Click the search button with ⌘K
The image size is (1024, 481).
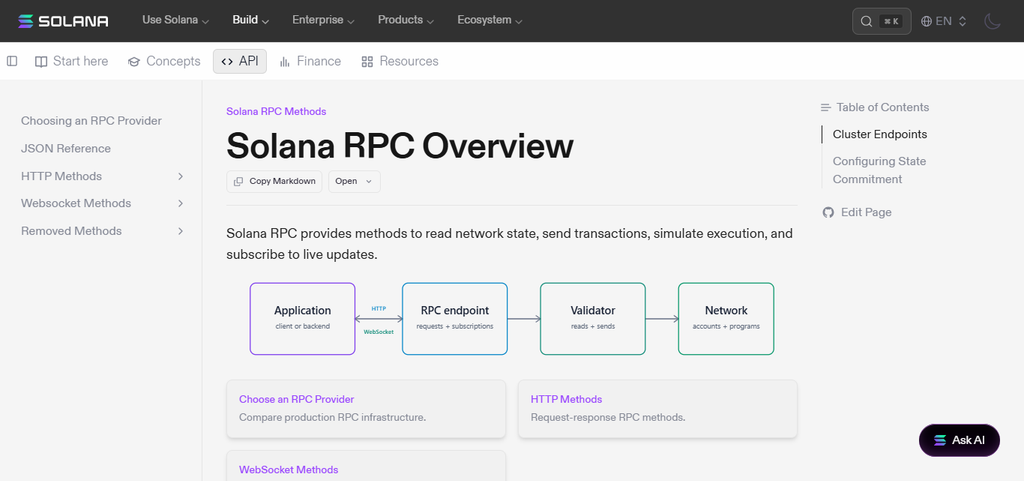coord(882,21)
